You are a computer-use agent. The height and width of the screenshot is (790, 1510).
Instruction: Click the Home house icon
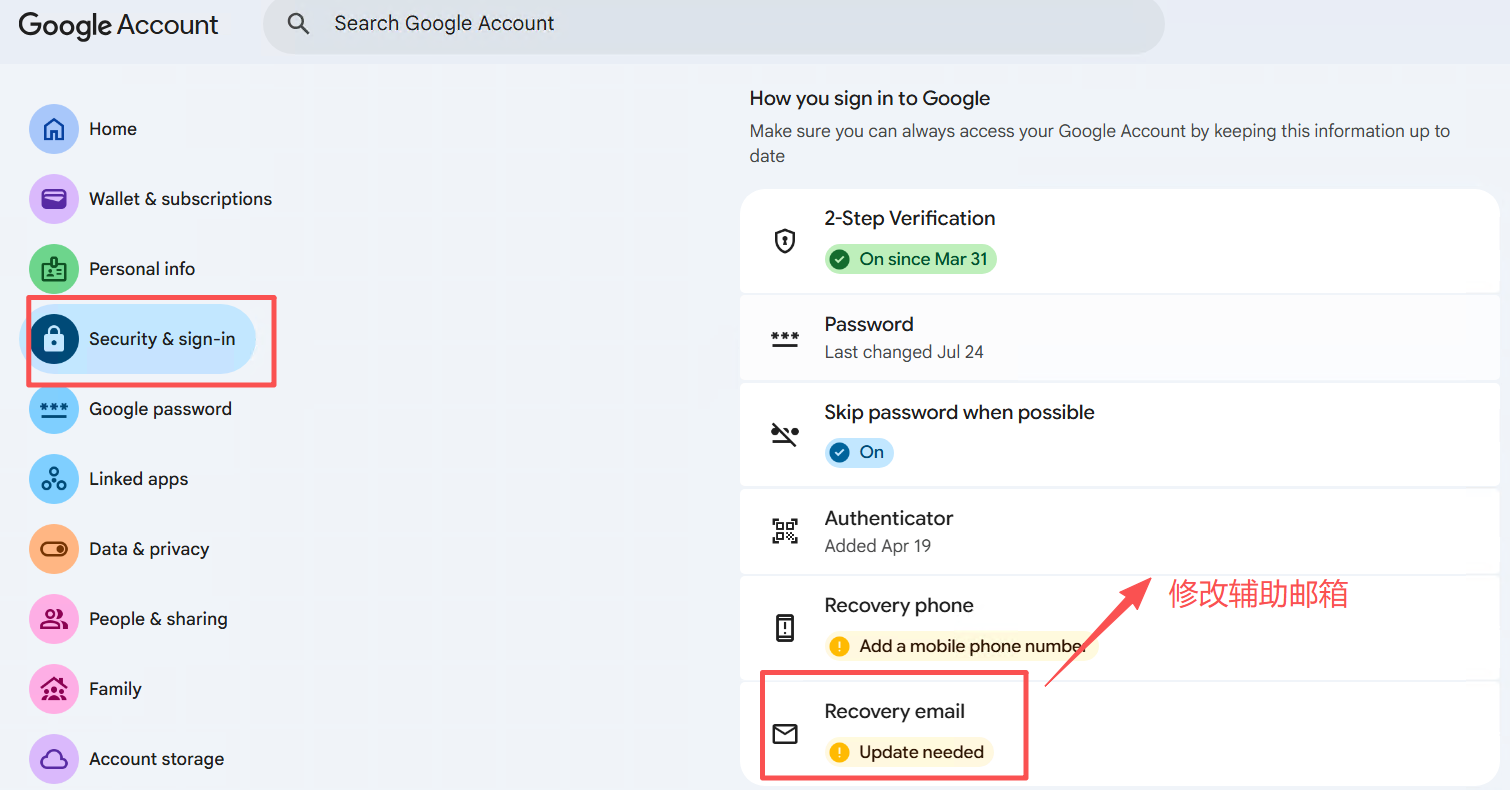tap(54, 129)
